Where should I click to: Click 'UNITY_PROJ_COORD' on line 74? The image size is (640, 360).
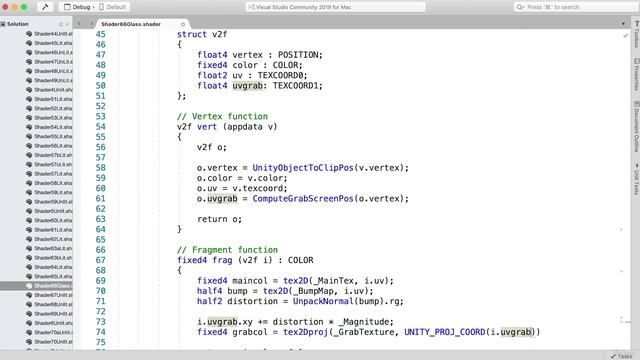[x=445, y=332]
